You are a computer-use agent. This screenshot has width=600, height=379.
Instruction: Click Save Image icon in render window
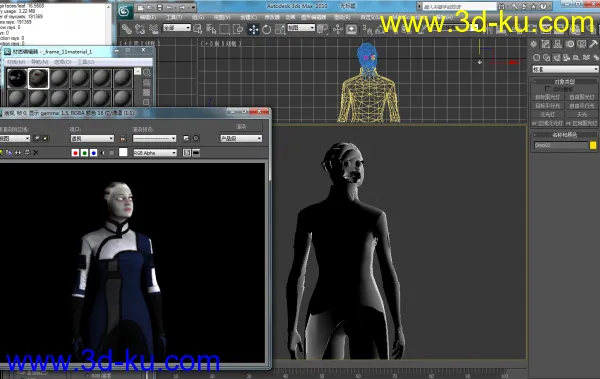pos(1,153)
